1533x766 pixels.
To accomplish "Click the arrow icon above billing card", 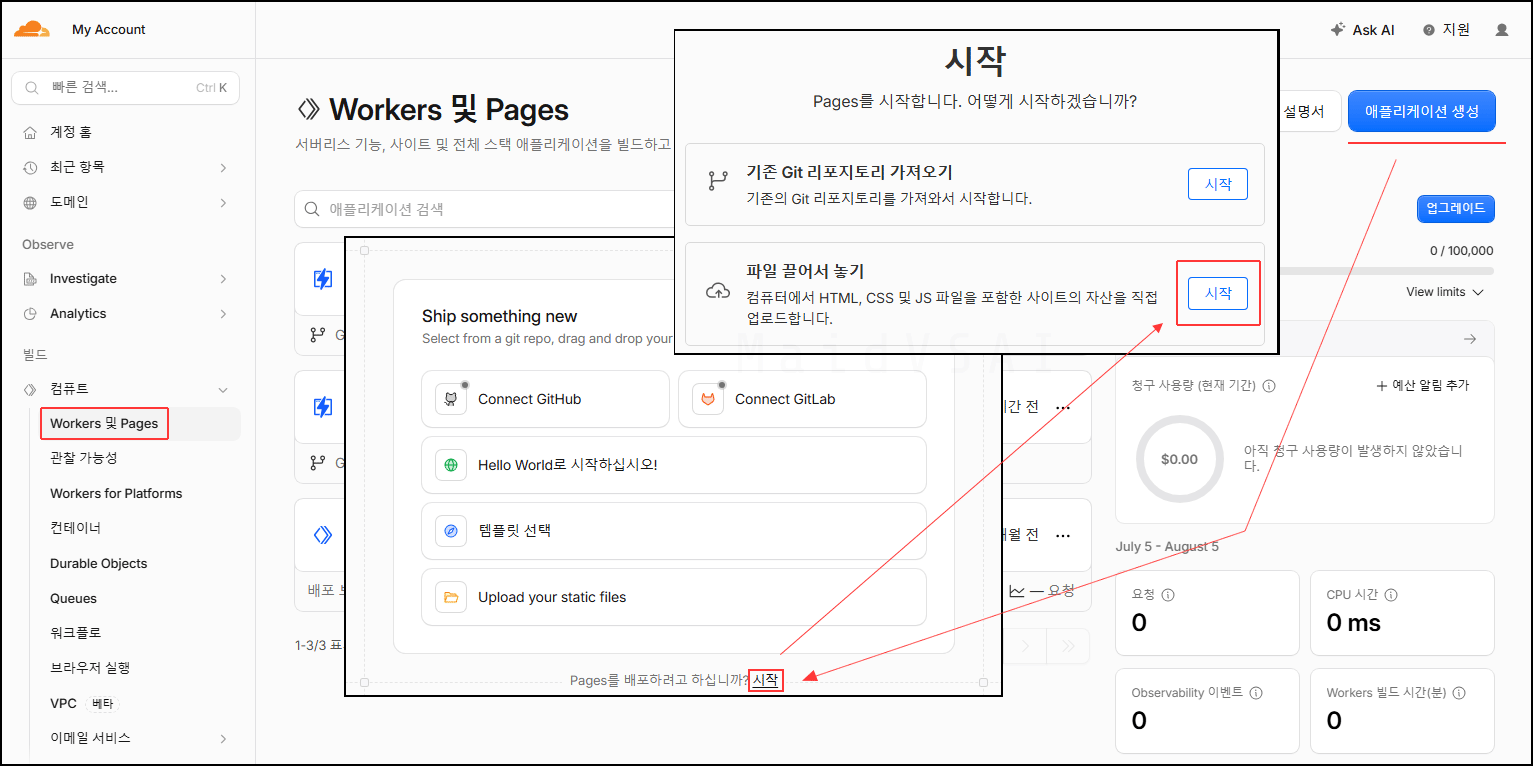I will point(1469,339).
